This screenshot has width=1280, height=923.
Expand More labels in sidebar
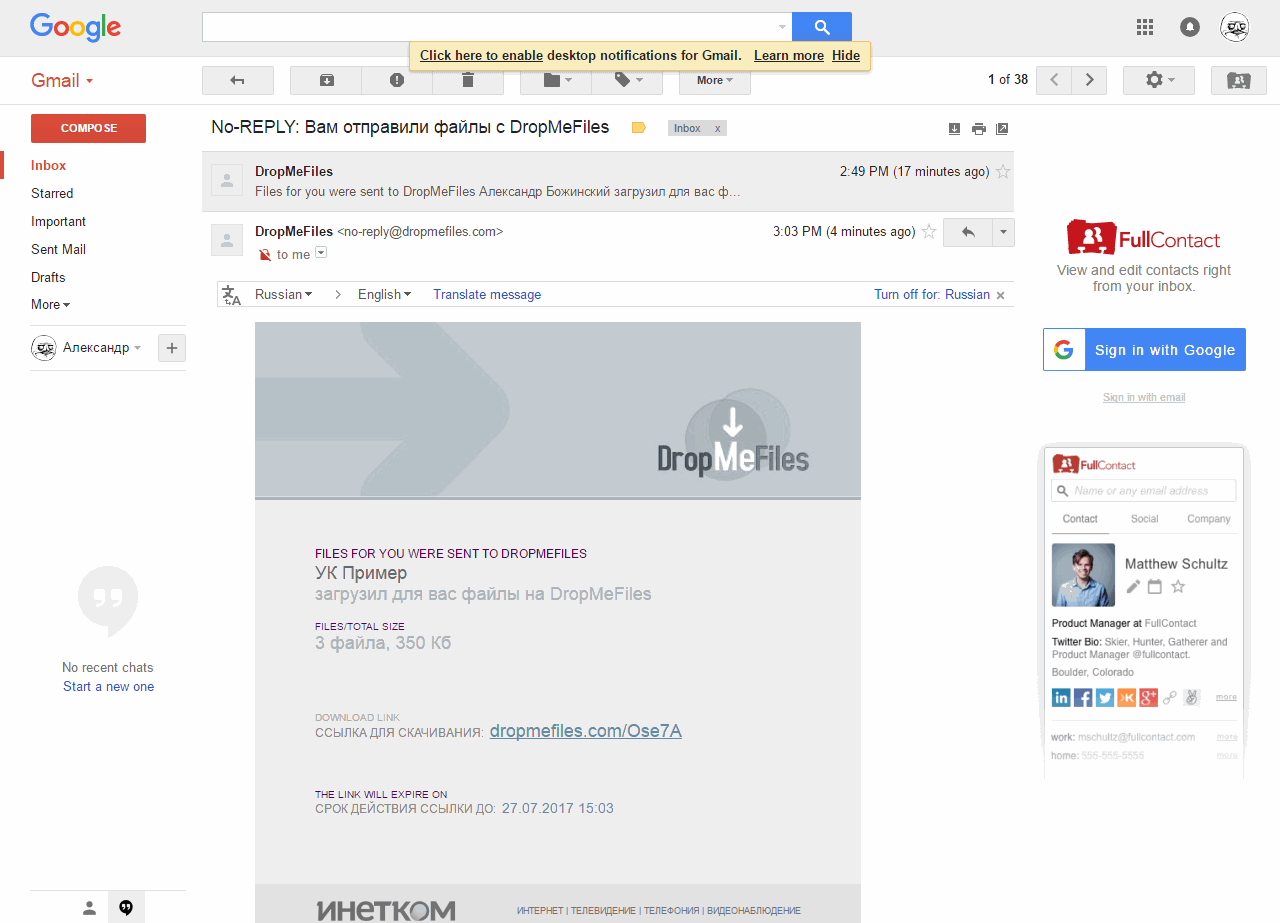click(50, 304)
